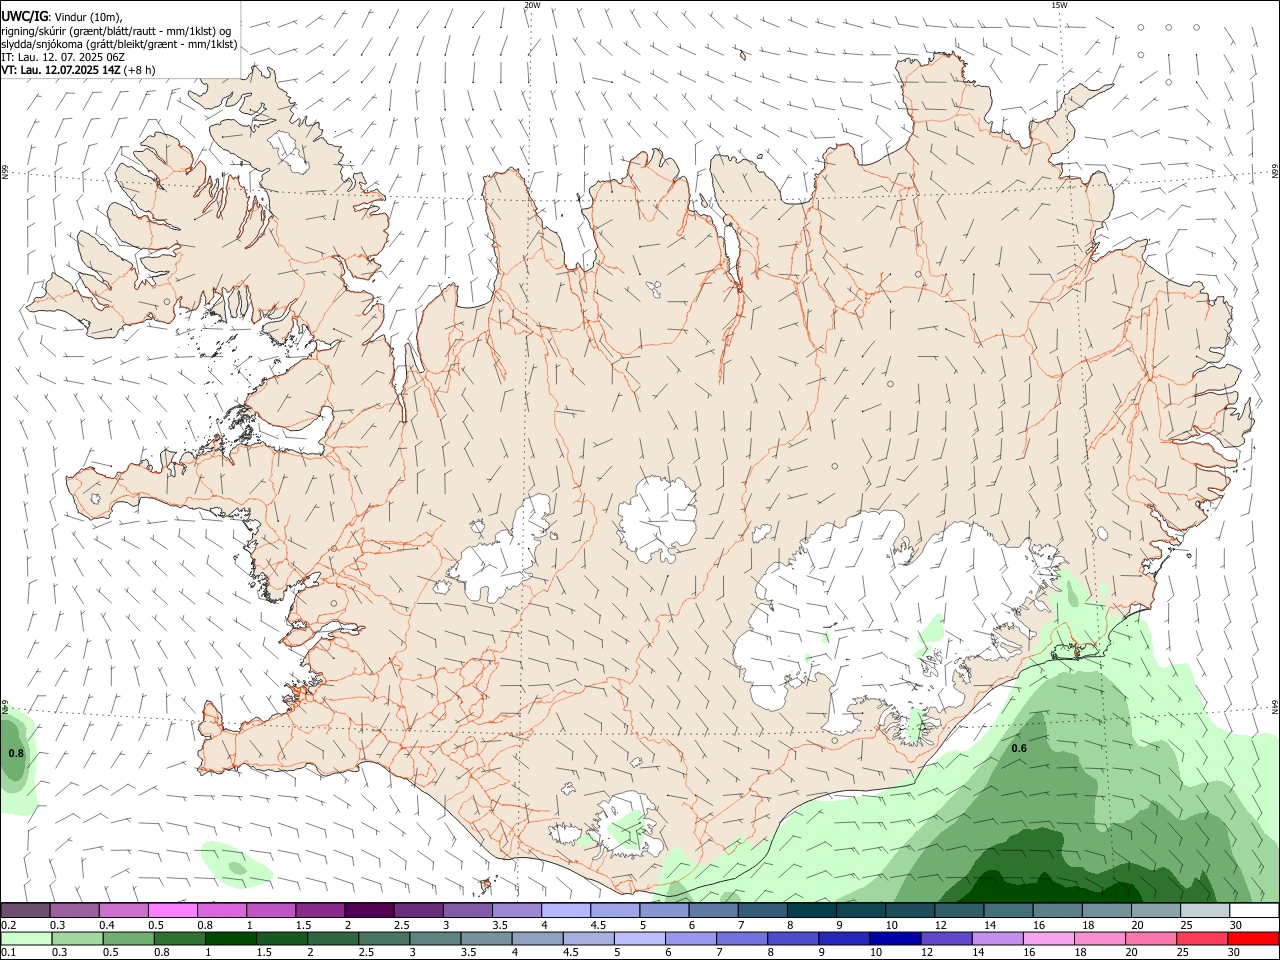The width and height of the screenshot is (1280, 960).
Task: Select the red swatch between 25 and 30
Action: pos(1202,939)
